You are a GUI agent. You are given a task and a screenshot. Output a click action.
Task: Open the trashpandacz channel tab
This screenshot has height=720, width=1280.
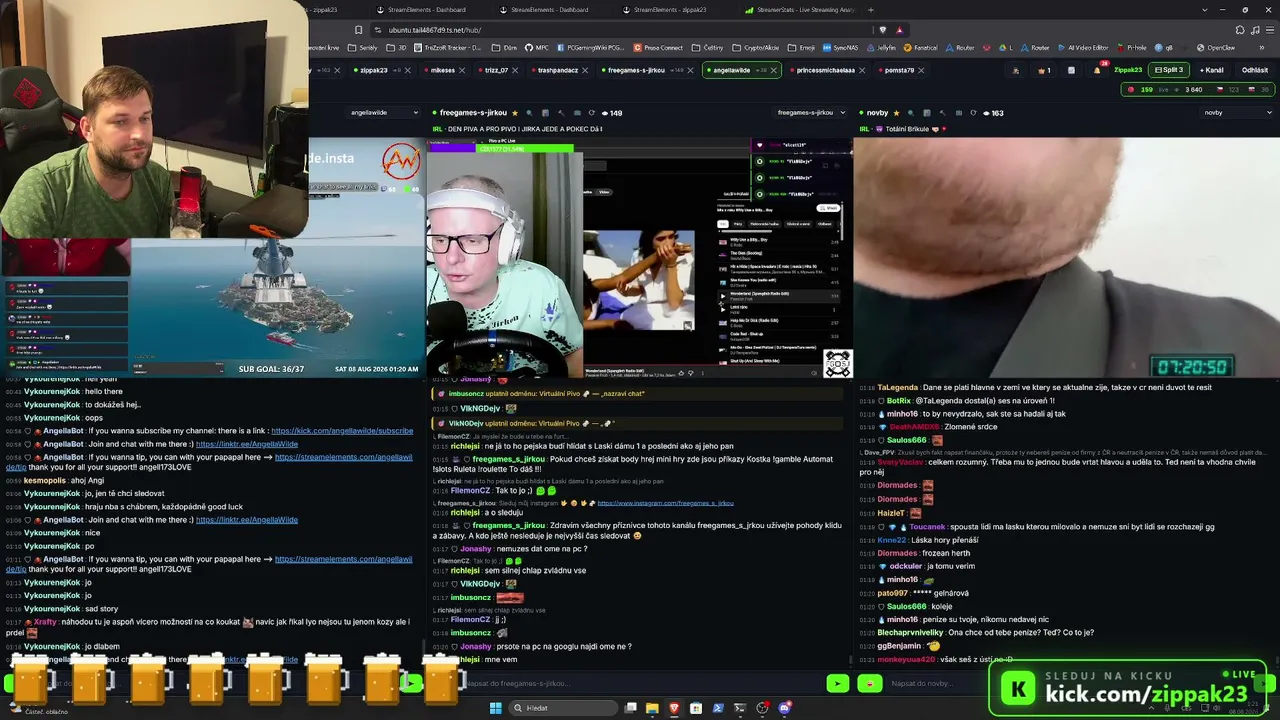558,71
